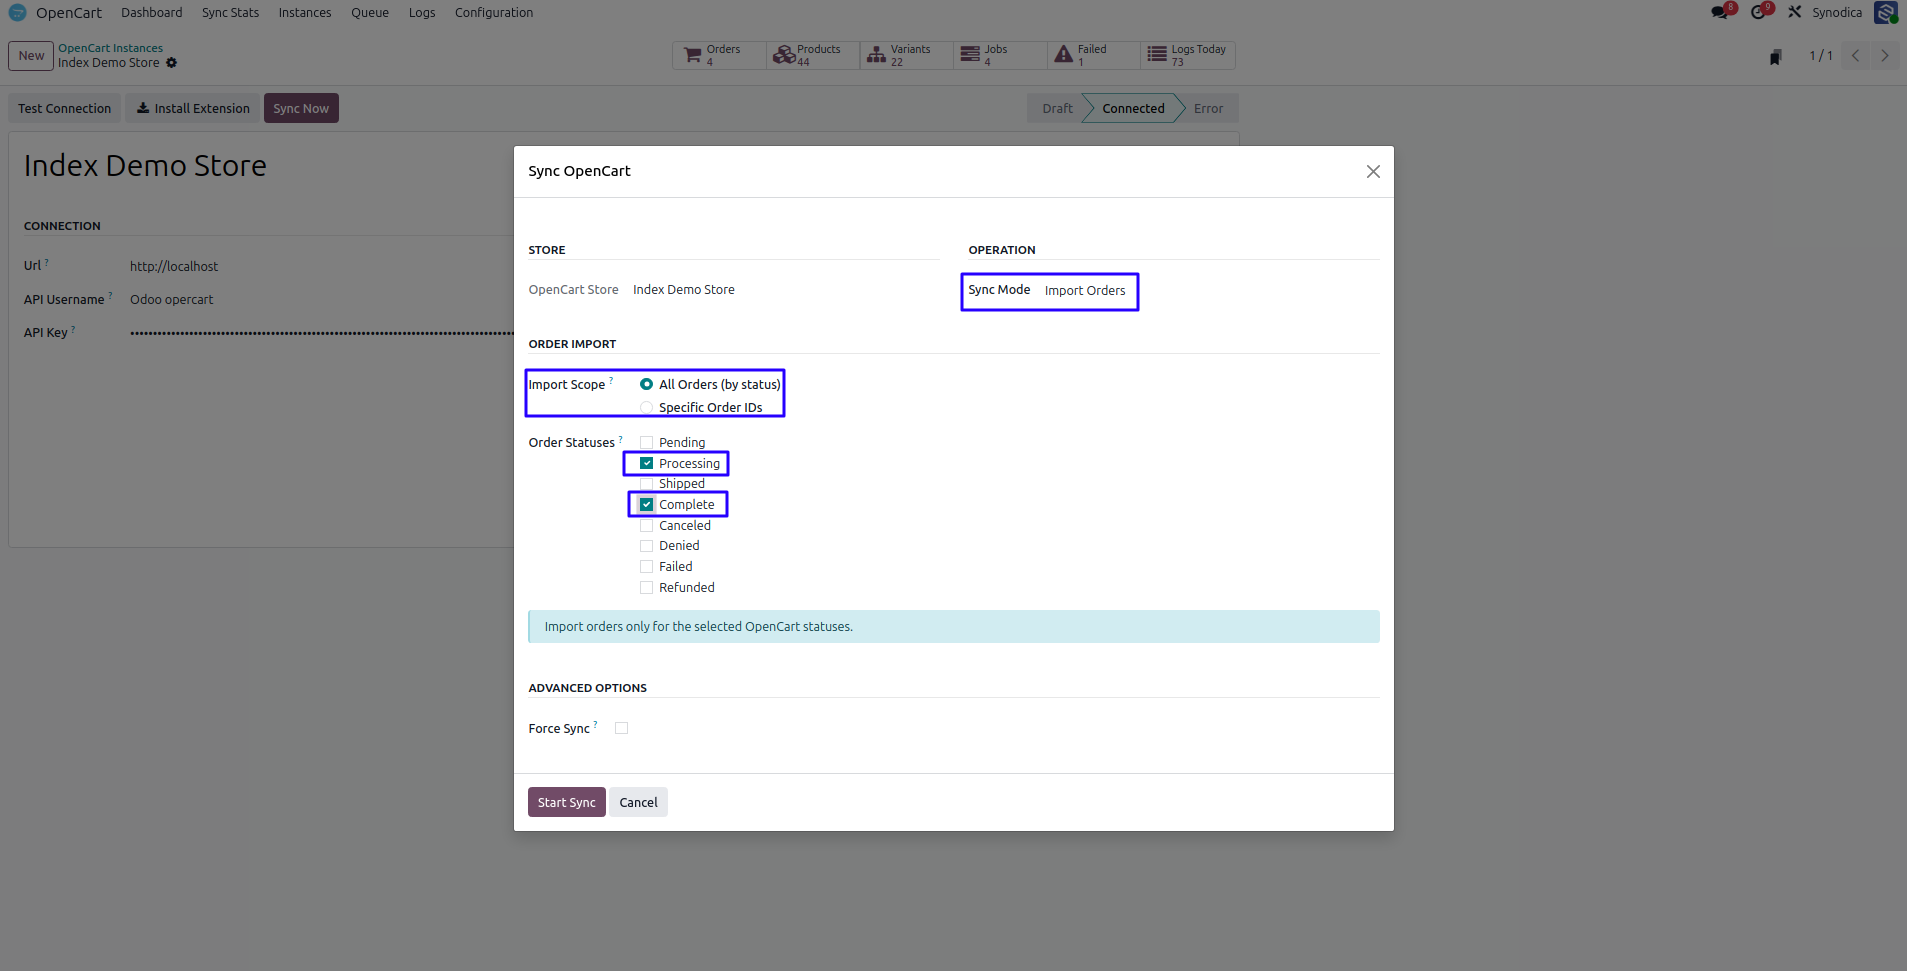Open the Jobs stat button icon
The height and width of the screenshot is (971, 1907).
pyautogui.click(x=970, y=55)
